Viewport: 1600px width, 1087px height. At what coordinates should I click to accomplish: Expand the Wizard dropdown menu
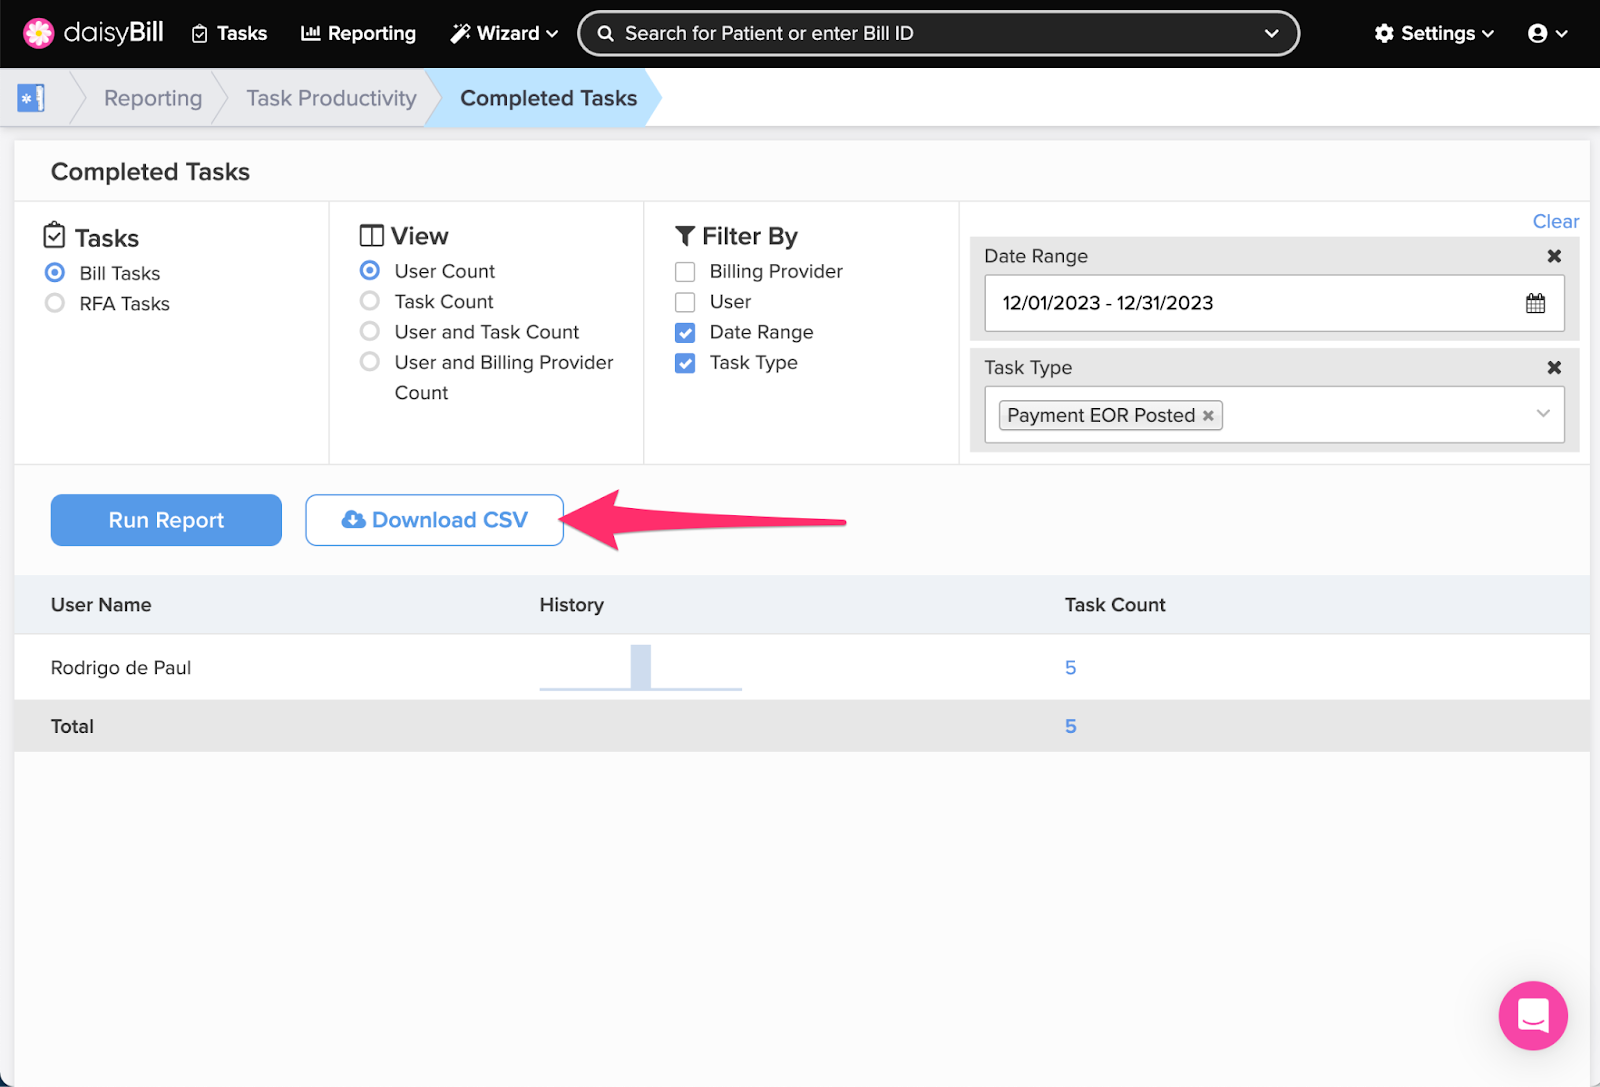point(504,33)
